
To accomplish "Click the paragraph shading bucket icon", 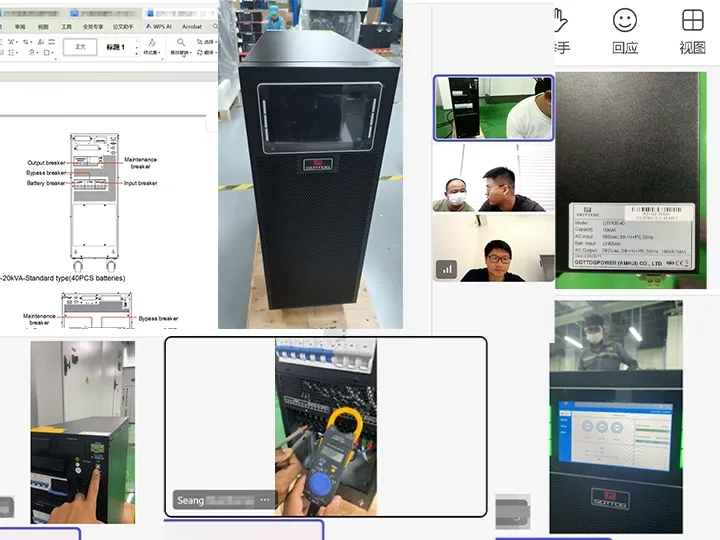I will (x=32, y=52).
